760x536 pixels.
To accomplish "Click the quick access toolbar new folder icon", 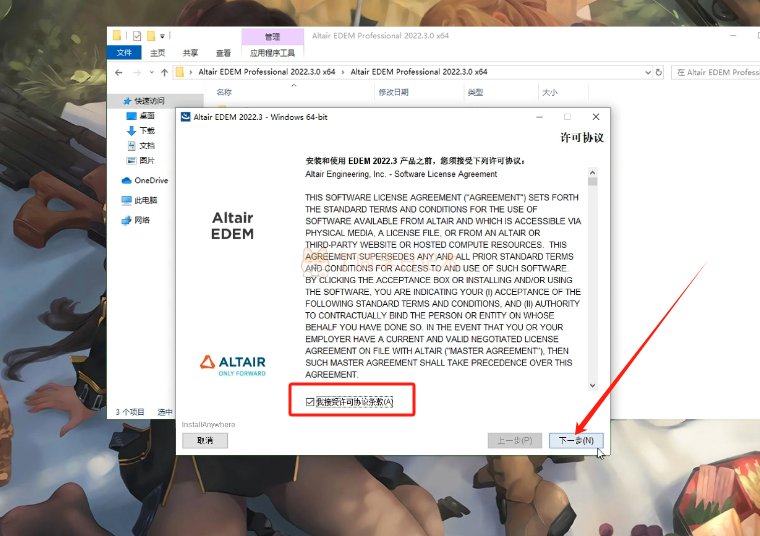I will click(x=151, y=36).
